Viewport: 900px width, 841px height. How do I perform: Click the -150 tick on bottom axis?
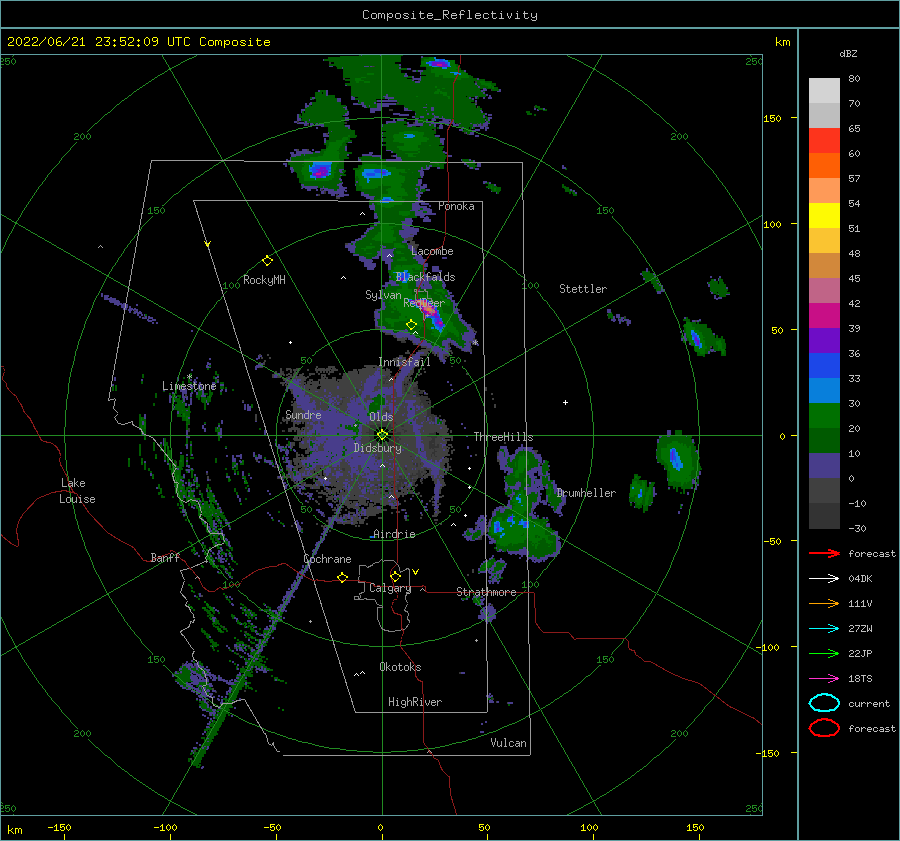(59, 827)
